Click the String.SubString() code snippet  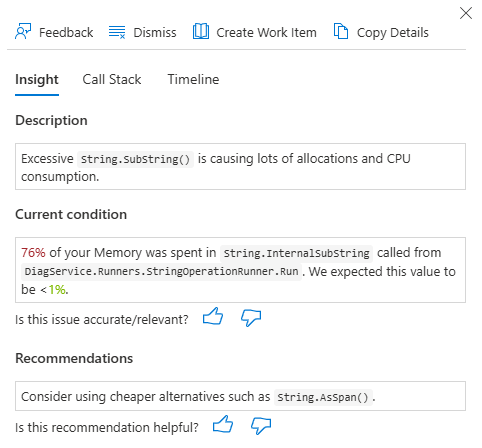coord(135,159)
